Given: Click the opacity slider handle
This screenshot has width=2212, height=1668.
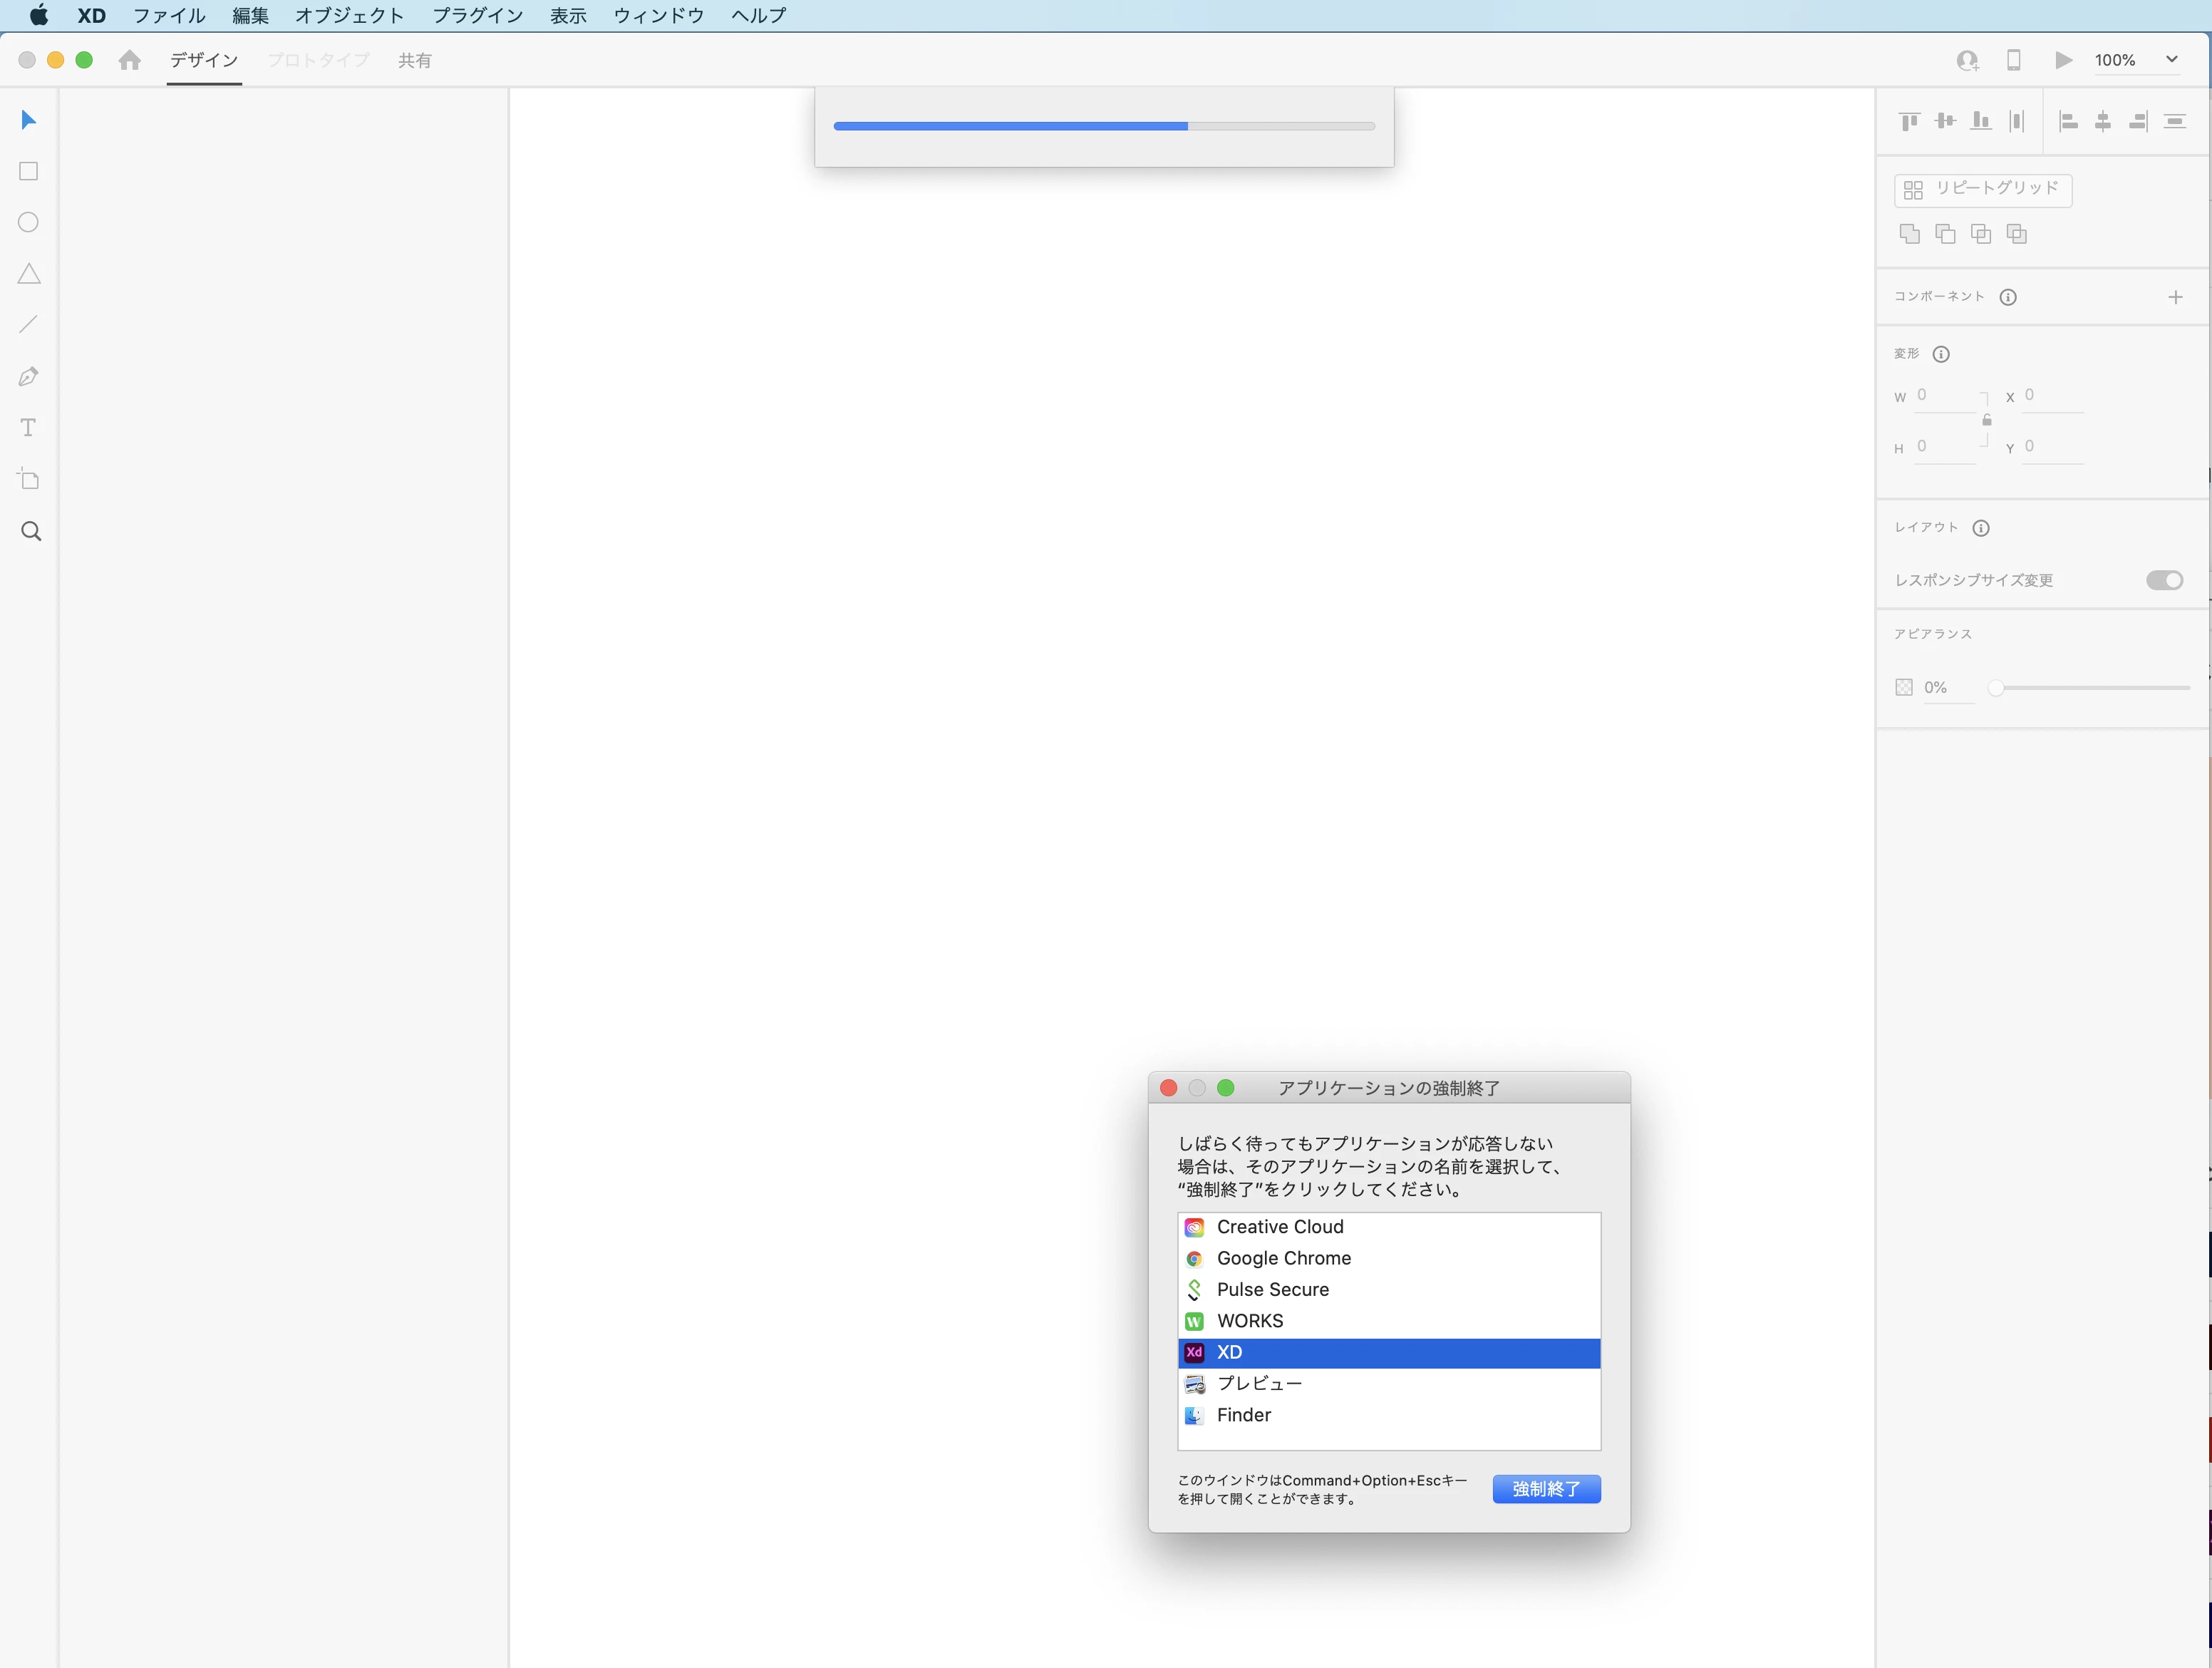Looking at the screenshot, I should pyautogui.click(x=1995, y=688).
